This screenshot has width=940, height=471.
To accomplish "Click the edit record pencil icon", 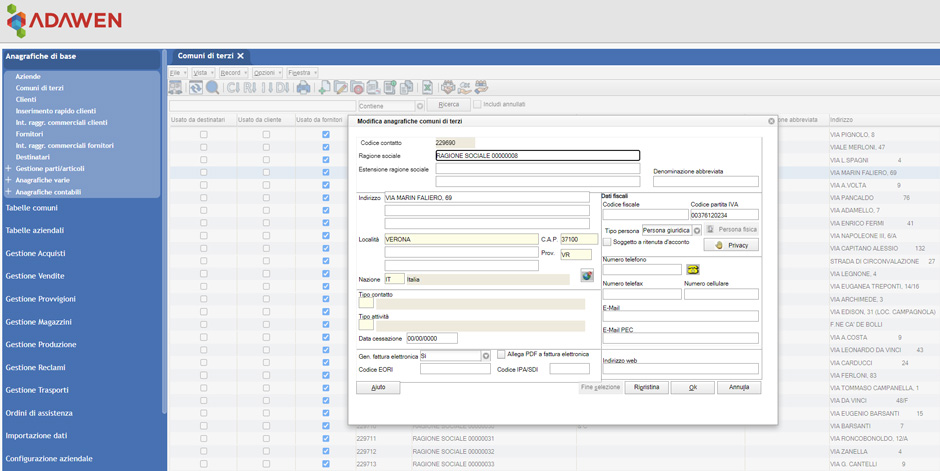I will click(x=340, y=88).
